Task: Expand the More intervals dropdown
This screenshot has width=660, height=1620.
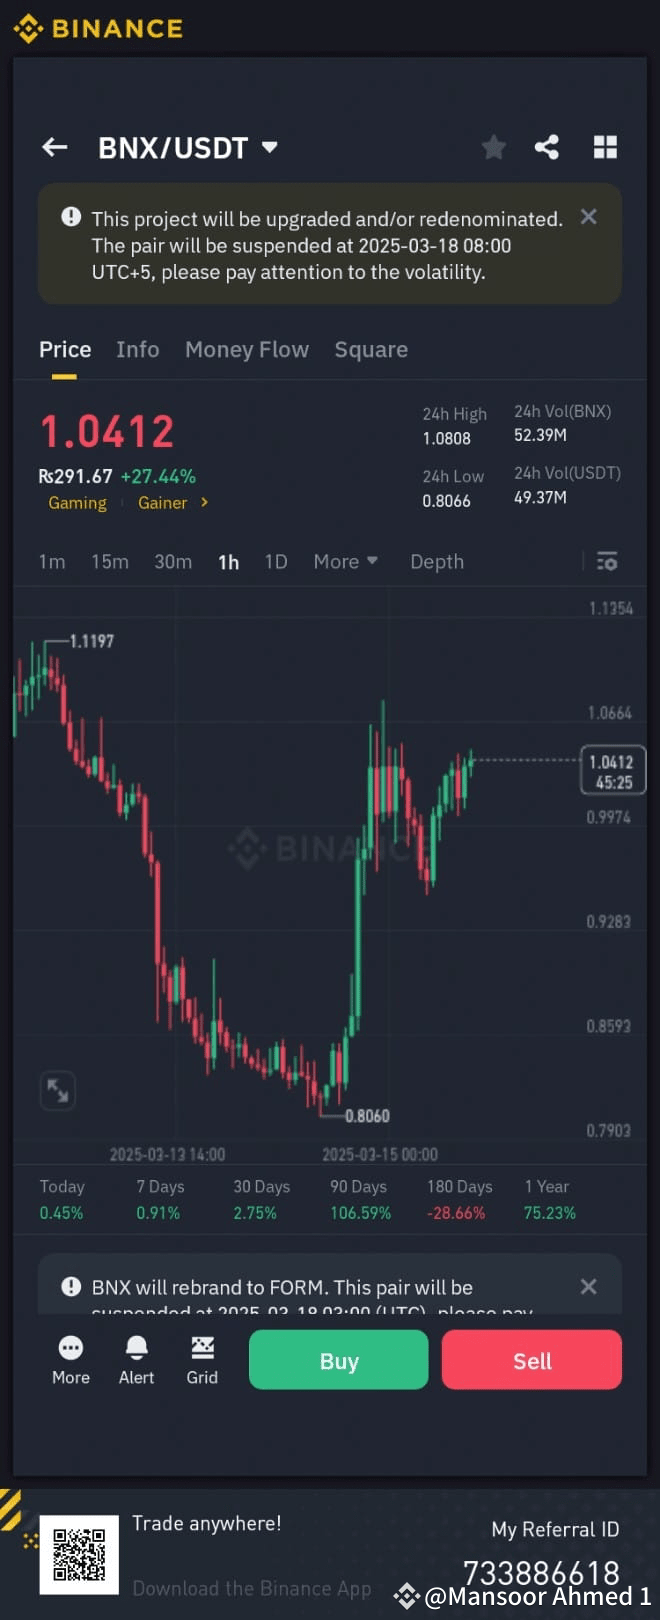Action: [346, 562]
